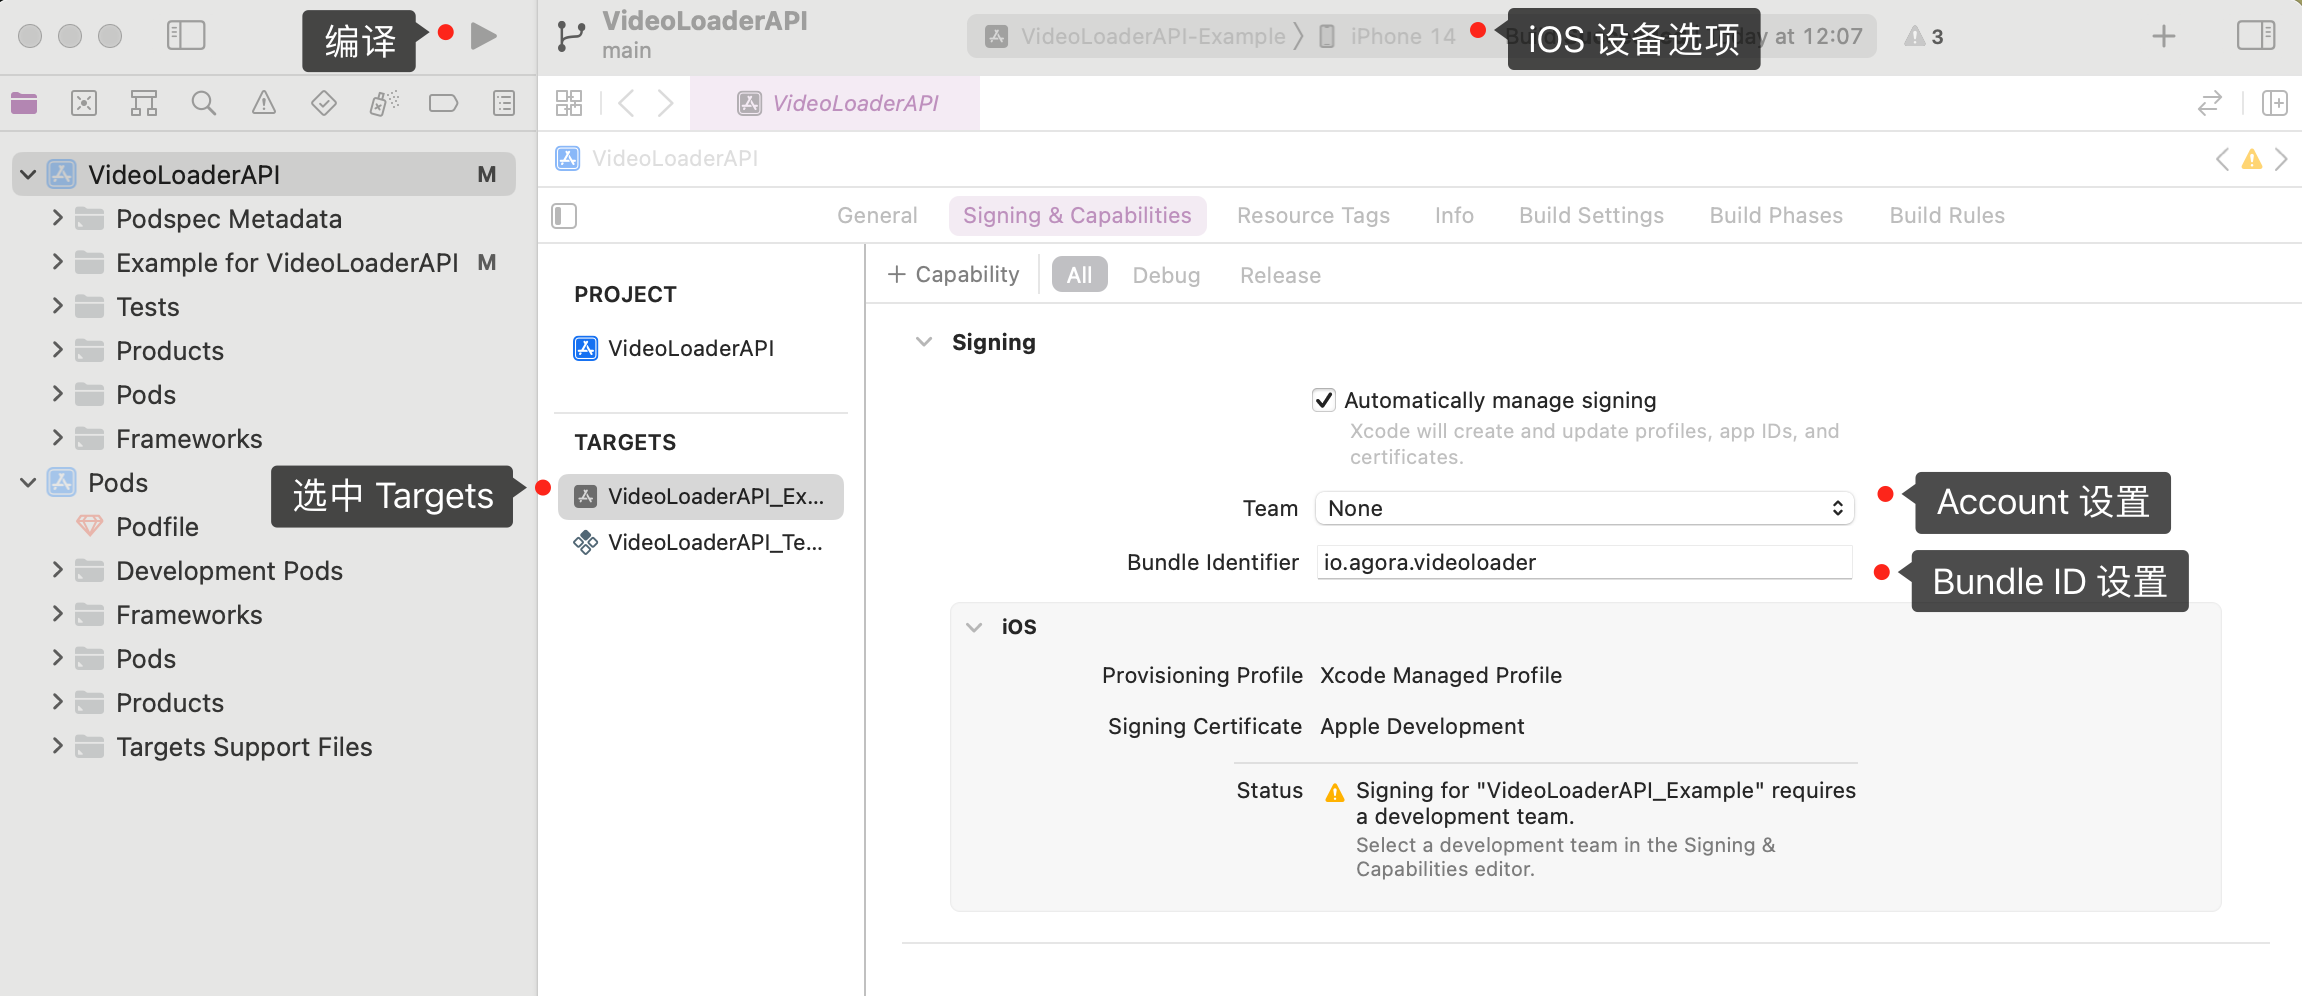
Task: Add an editor on the right
Action: tap(2275, 103)
